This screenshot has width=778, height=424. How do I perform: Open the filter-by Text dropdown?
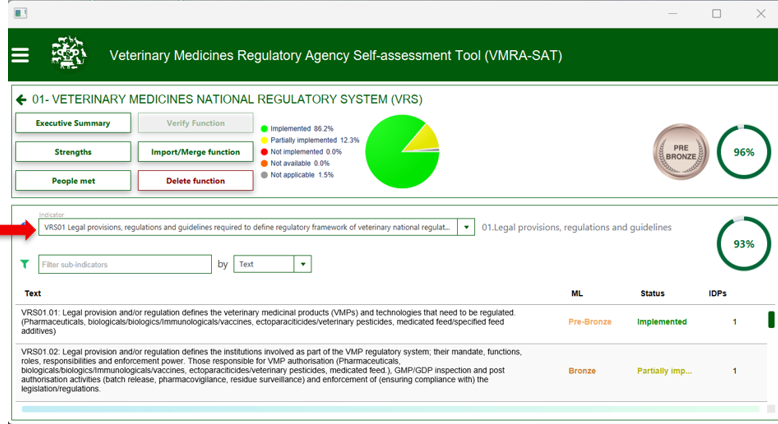pyautogui.click(x=272, y=264)
